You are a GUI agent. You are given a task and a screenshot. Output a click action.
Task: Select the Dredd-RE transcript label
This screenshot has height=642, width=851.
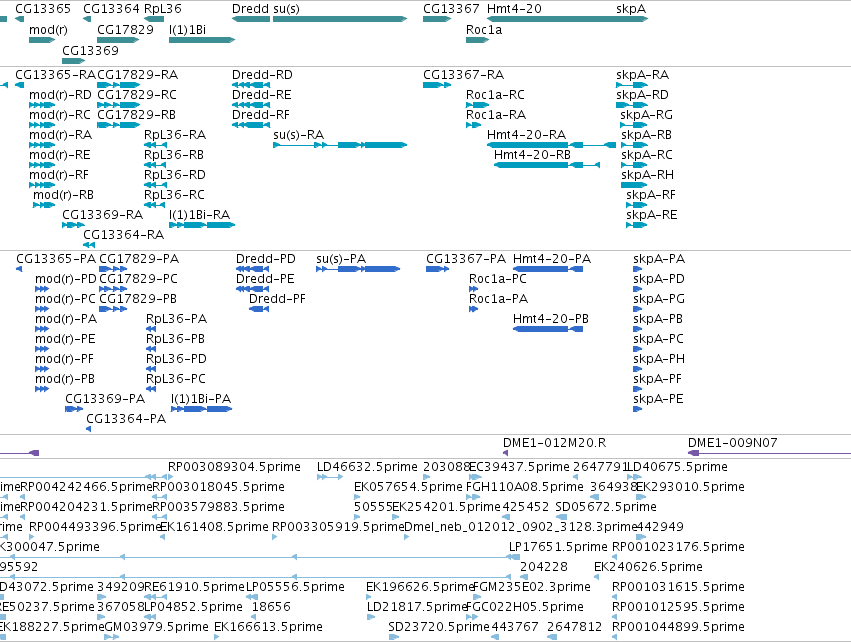(x=262, y=94)
